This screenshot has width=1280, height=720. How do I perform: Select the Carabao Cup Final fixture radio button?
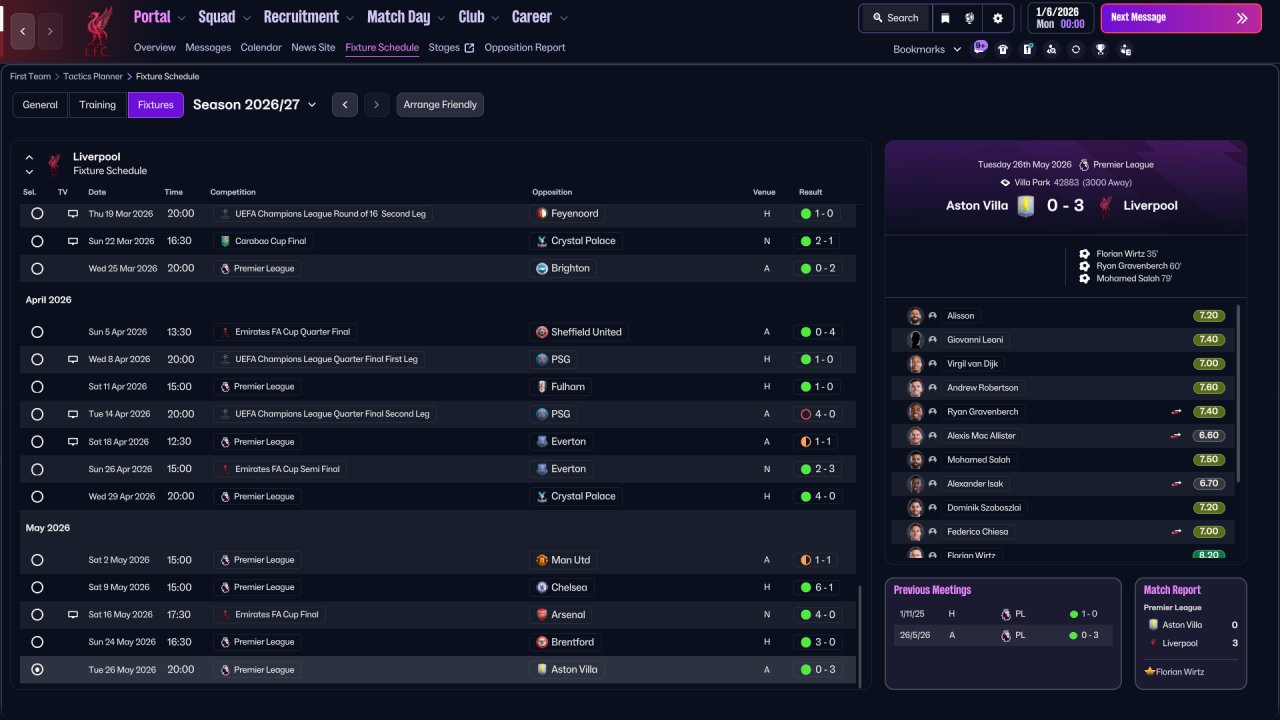37,241
